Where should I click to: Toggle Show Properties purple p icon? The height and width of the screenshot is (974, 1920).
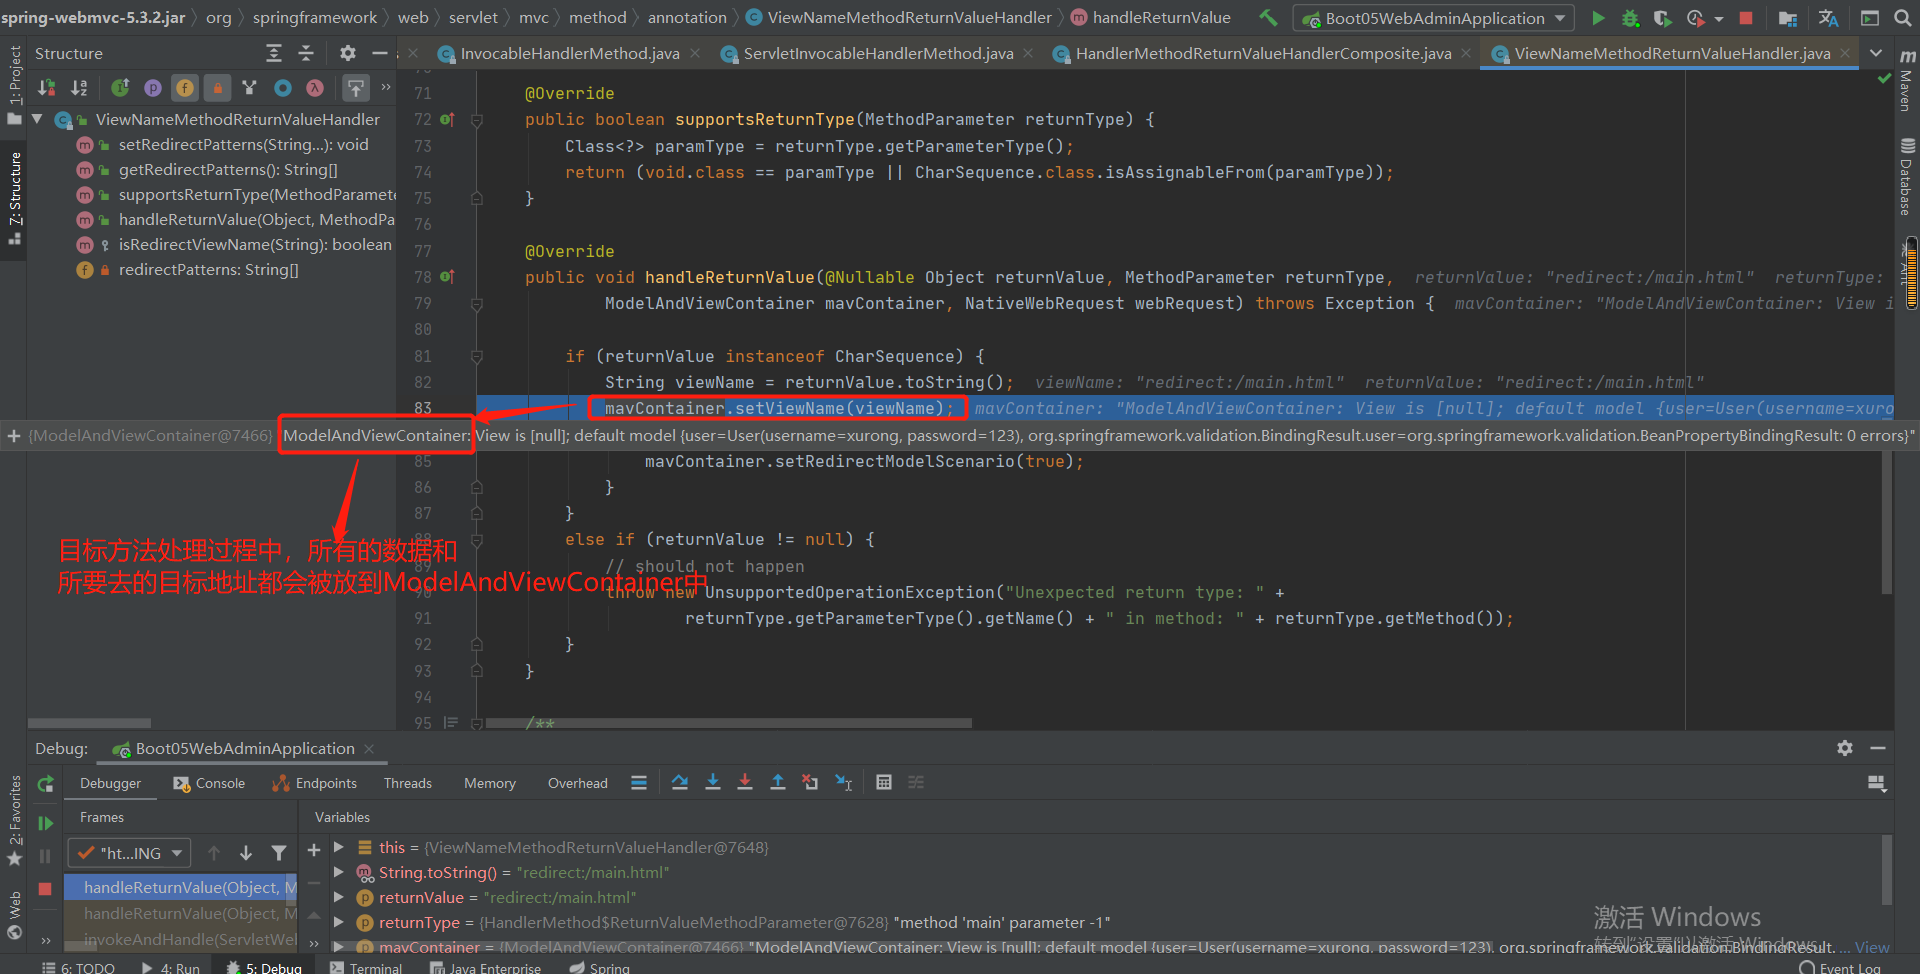[153, 88]
